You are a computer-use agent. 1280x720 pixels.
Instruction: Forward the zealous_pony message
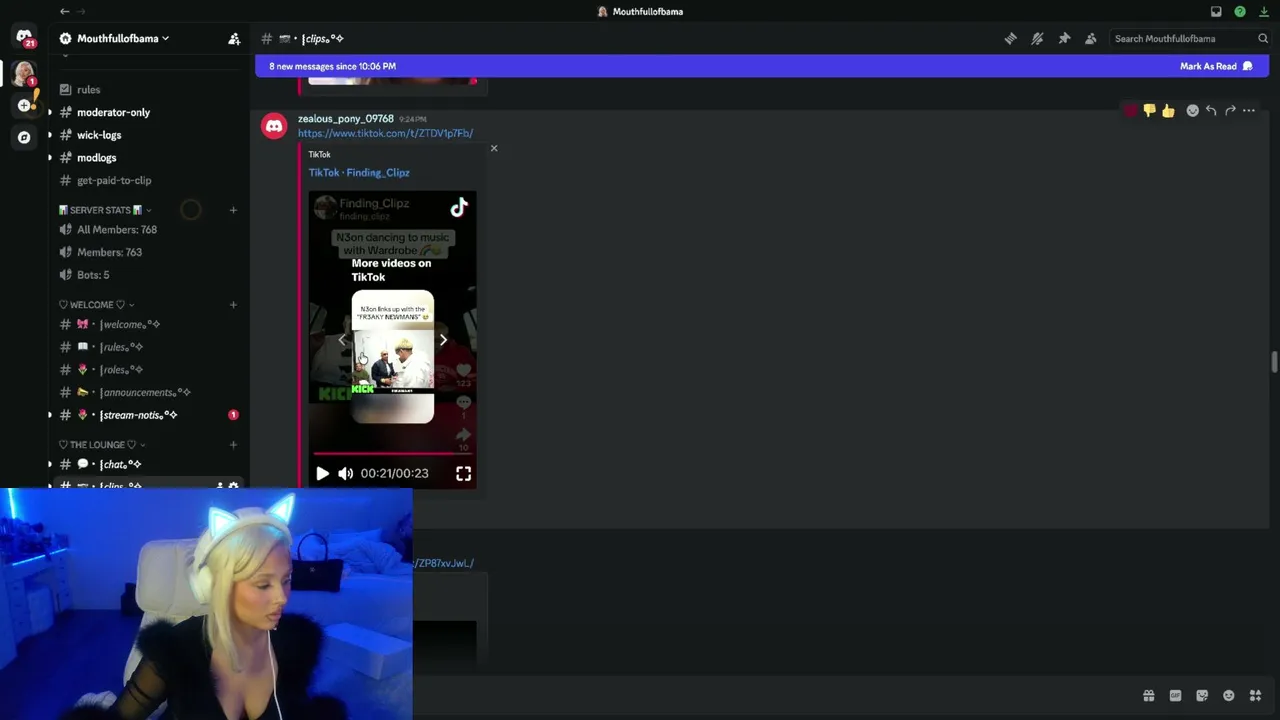click(1230, 111)
